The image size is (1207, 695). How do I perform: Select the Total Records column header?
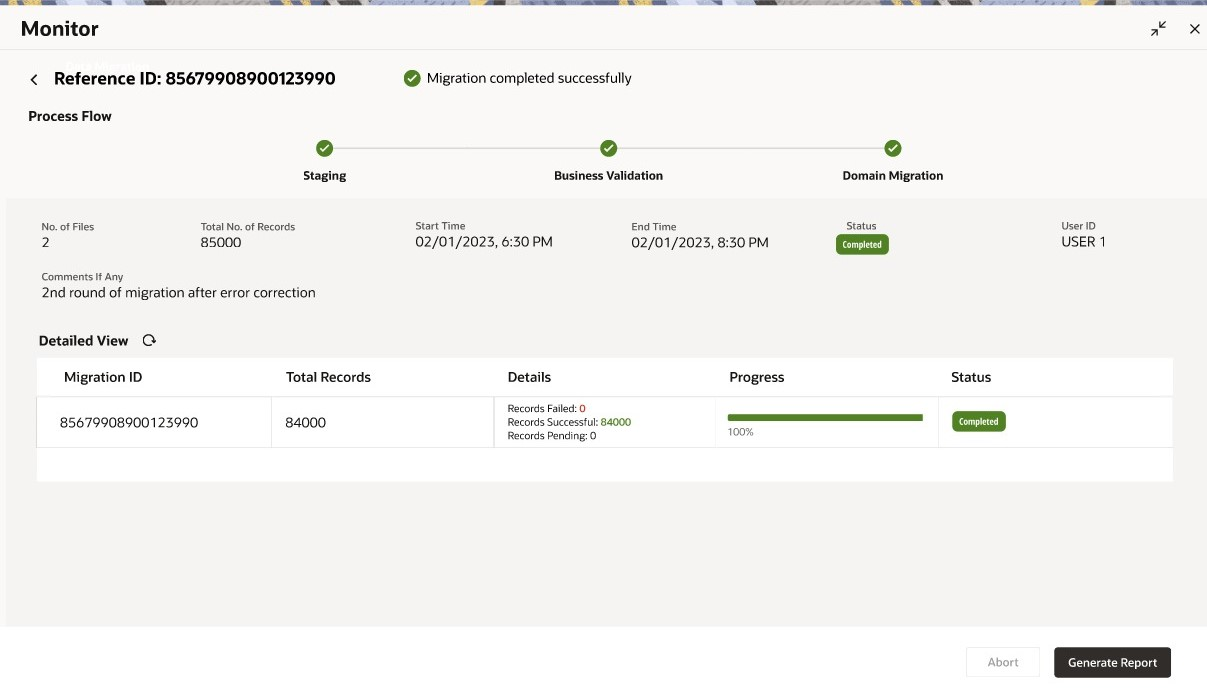click(328, 377)
